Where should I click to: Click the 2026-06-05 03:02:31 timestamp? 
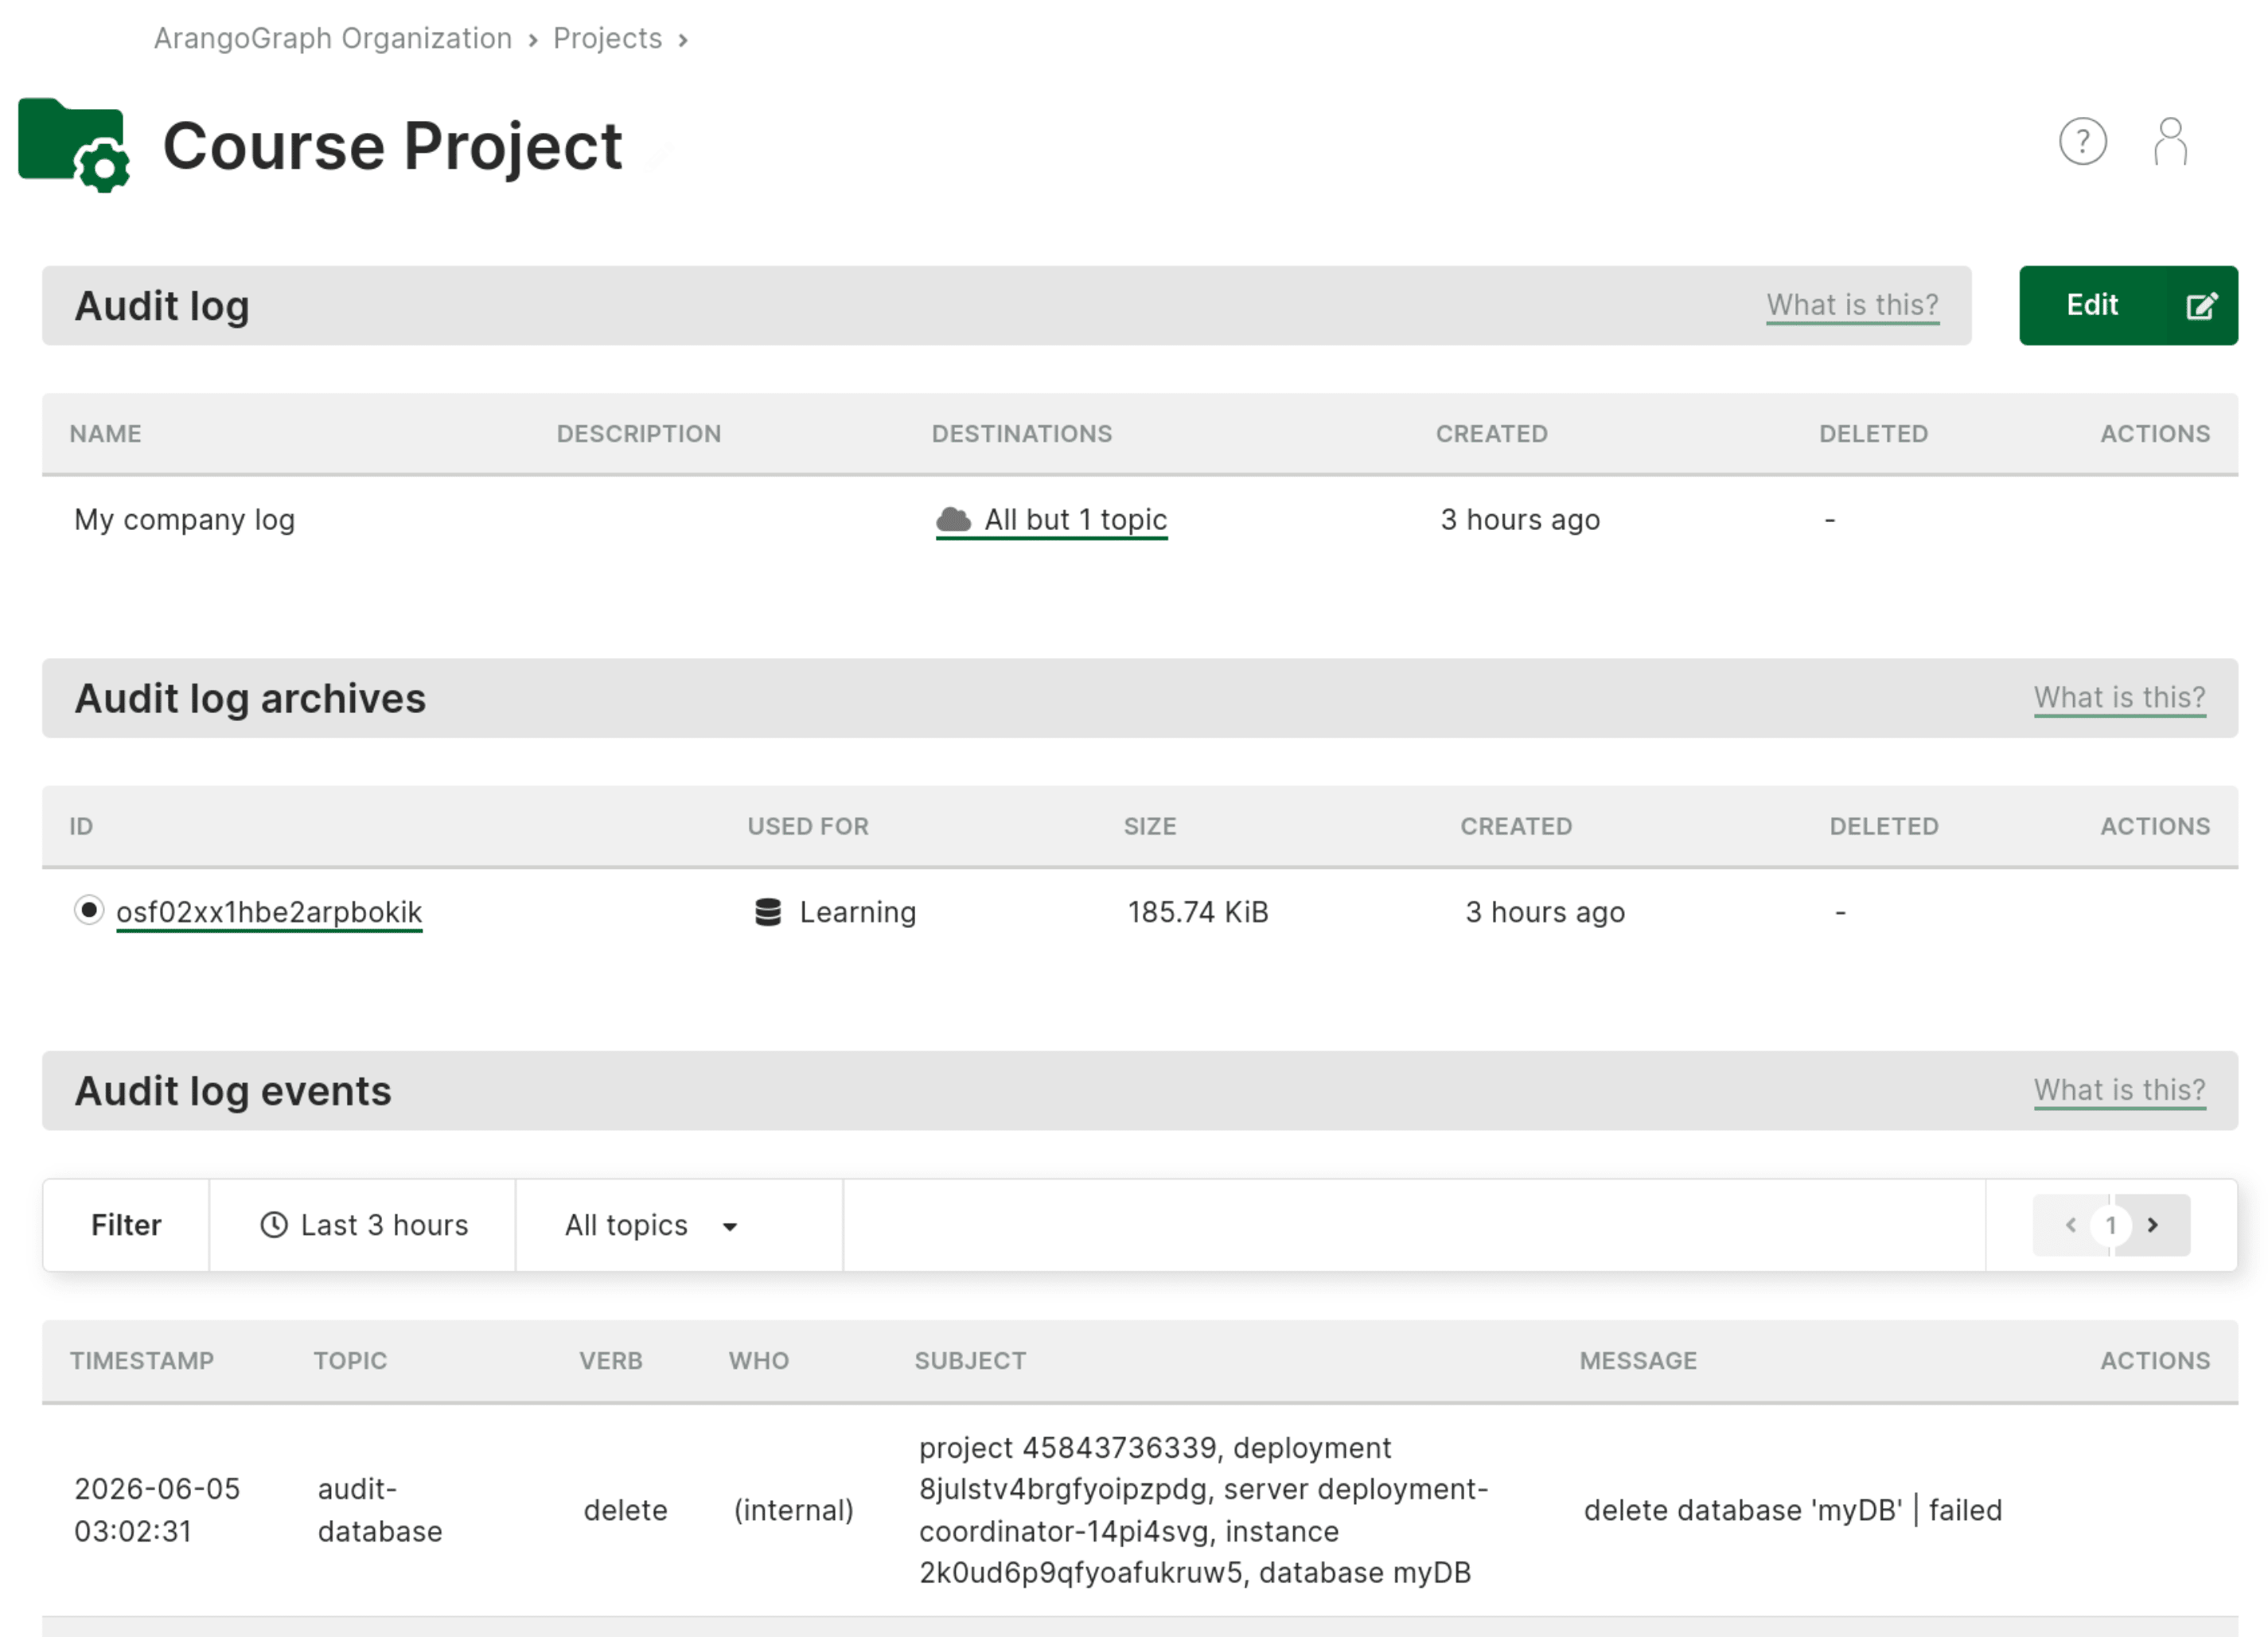point(157,1510)
